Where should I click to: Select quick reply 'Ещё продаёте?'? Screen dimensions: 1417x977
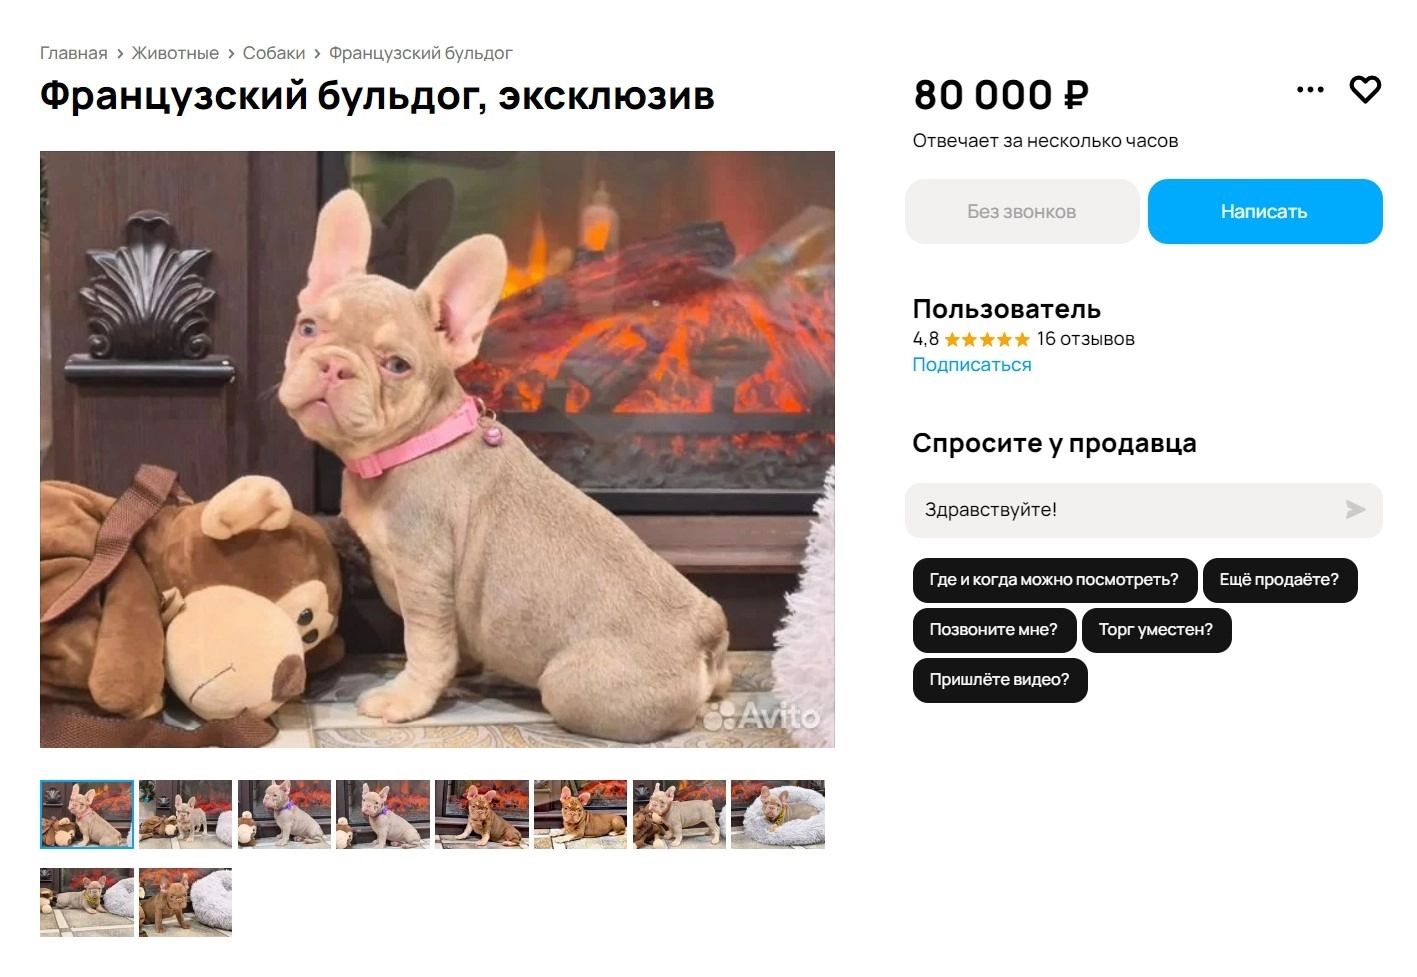click(1280, 580)
